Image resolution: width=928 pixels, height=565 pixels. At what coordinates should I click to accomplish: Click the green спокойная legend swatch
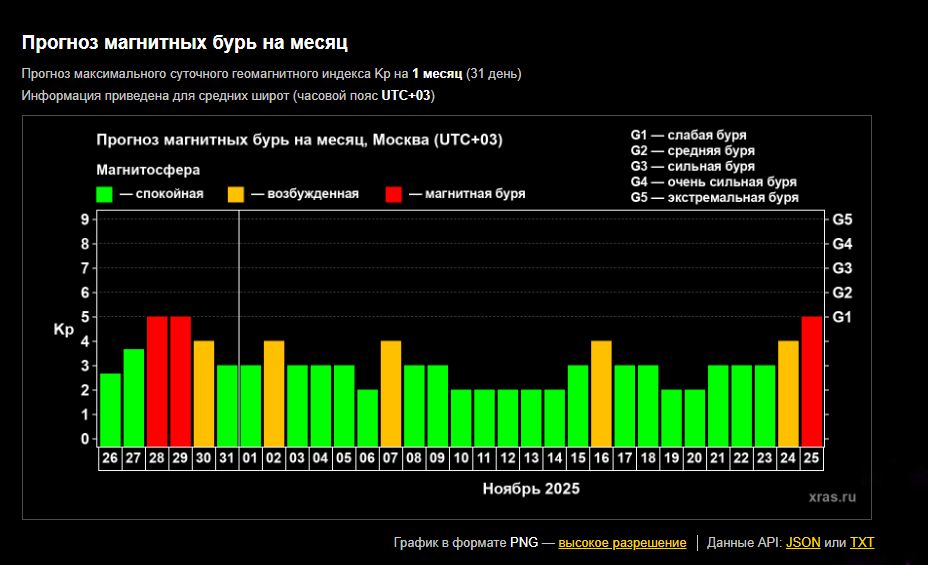point(104,194)
